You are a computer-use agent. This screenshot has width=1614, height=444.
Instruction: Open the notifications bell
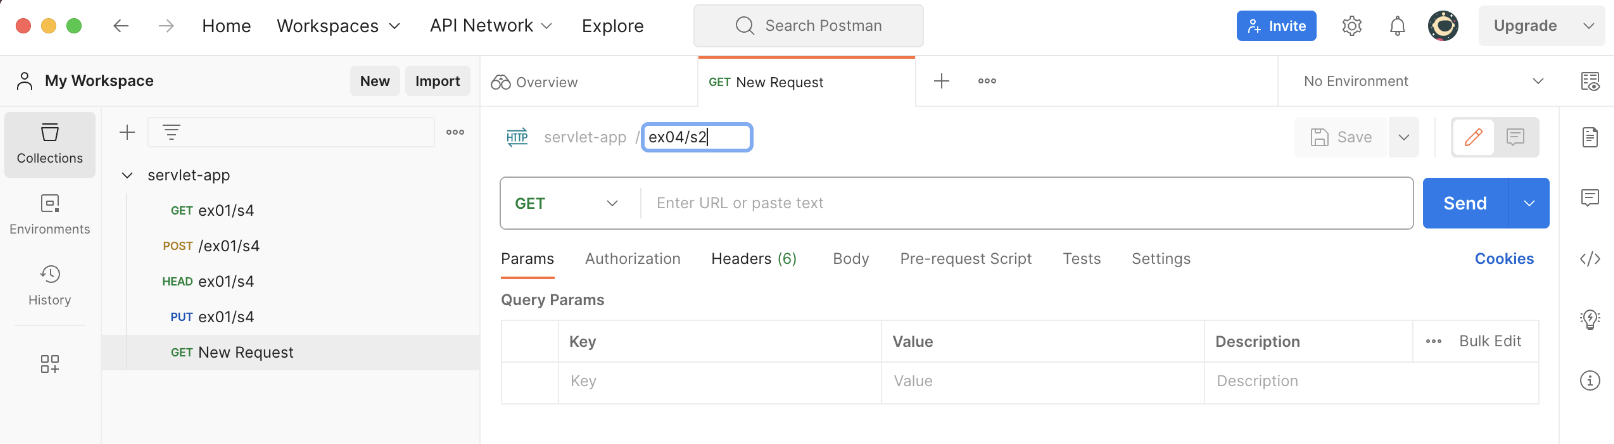[x=1398, y=26]
